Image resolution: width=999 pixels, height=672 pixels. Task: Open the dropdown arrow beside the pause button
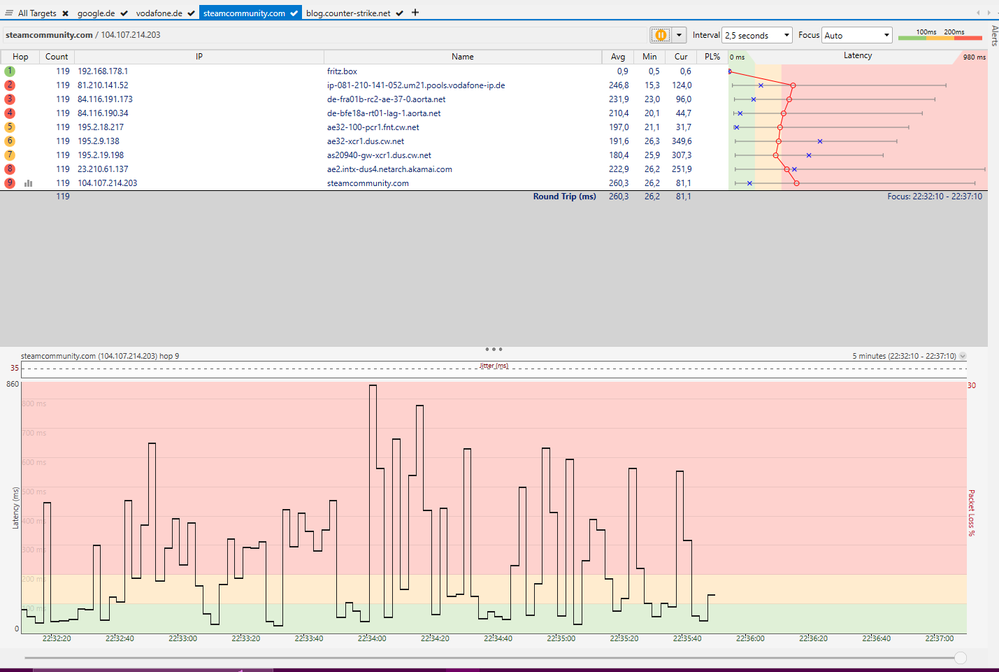(x=680, y=35)
